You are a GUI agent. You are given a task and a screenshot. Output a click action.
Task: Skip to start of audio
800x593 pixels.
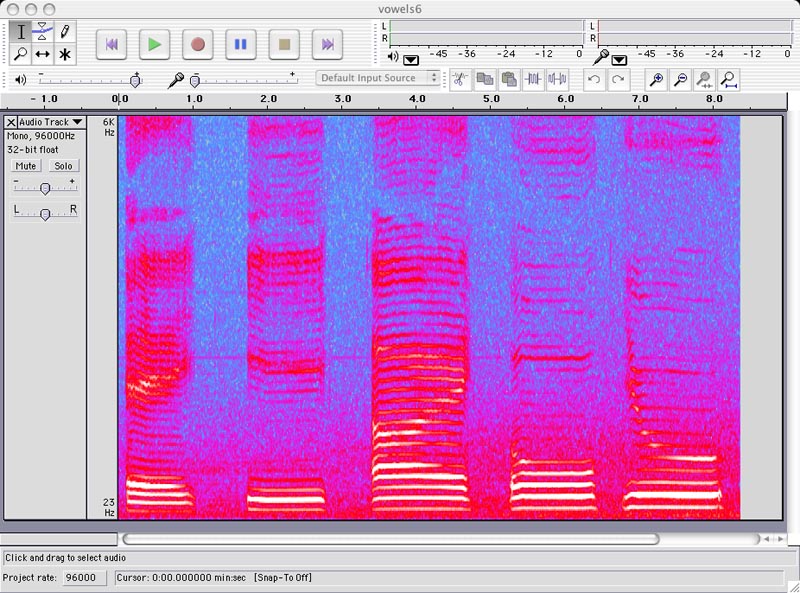coord(111,44)
